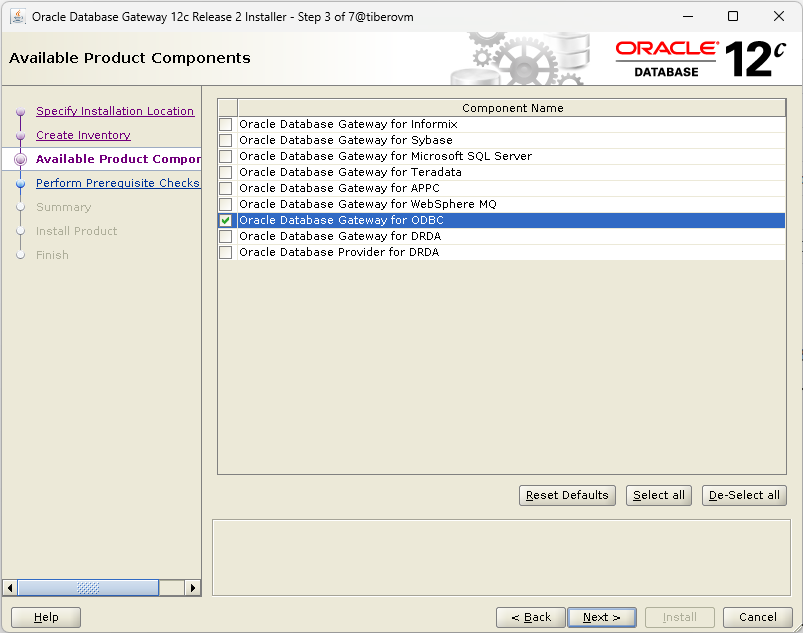Select row text Oracle Database Provider for DRDA
The height and width of the screenshot is (633, 803).
pyautogui.click(x=339, y=252)
